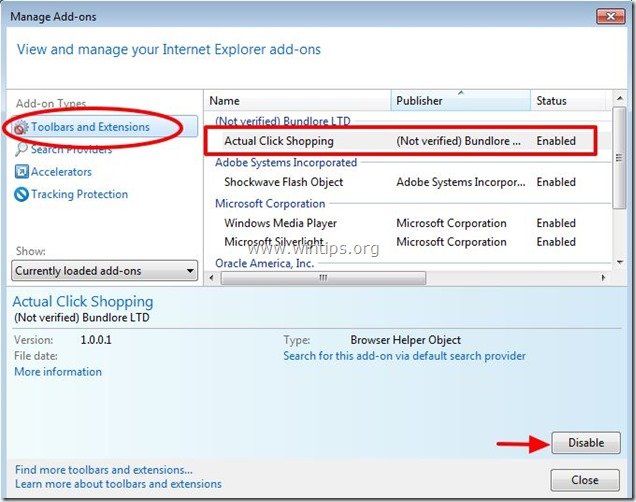Open Learn more about toolbars and extensions
Screen dimensions: 636x502
click(118, 484)
